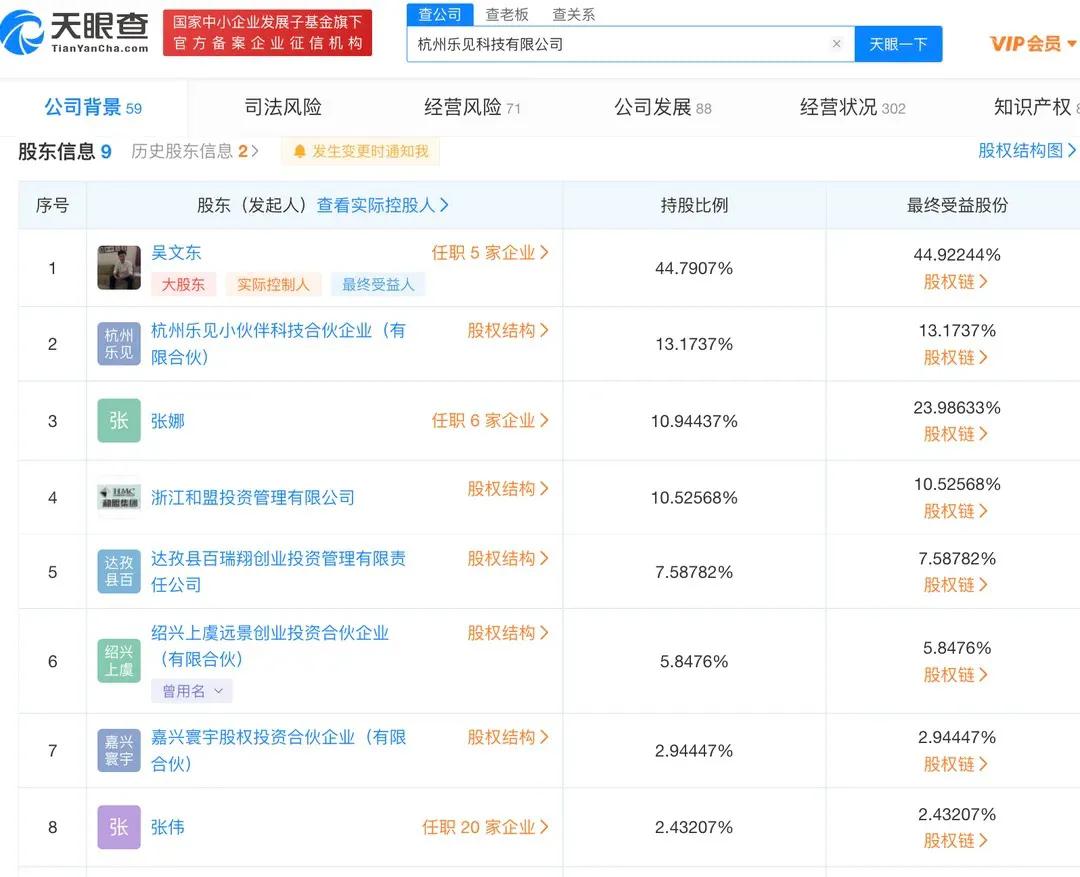Screen dimensions: 1080x877
Task: Open 股权链 for the 2.94447% row
Action: click(x=955, y=763)
